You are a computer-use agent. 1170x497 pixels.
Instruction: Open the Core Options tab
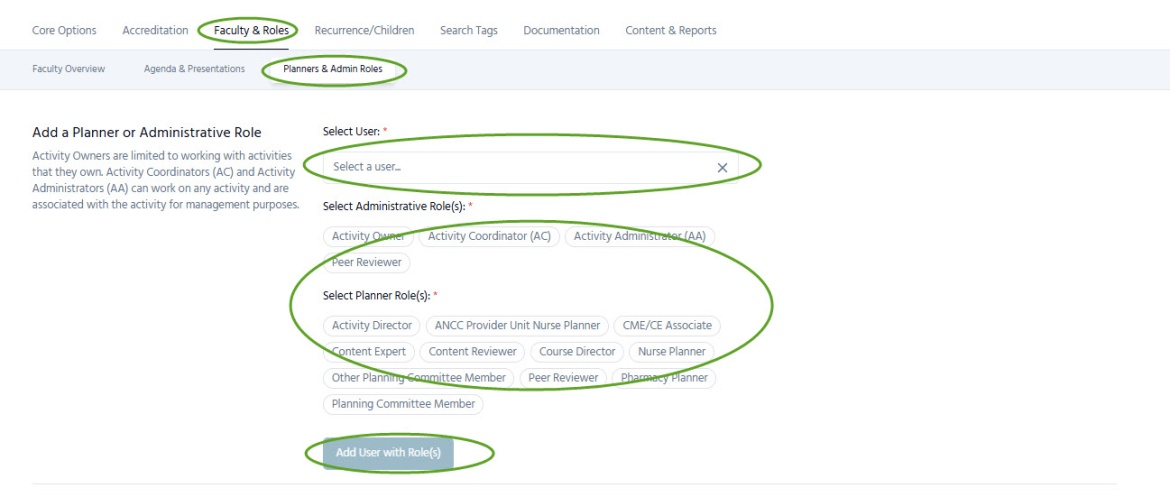pos(64,30)
